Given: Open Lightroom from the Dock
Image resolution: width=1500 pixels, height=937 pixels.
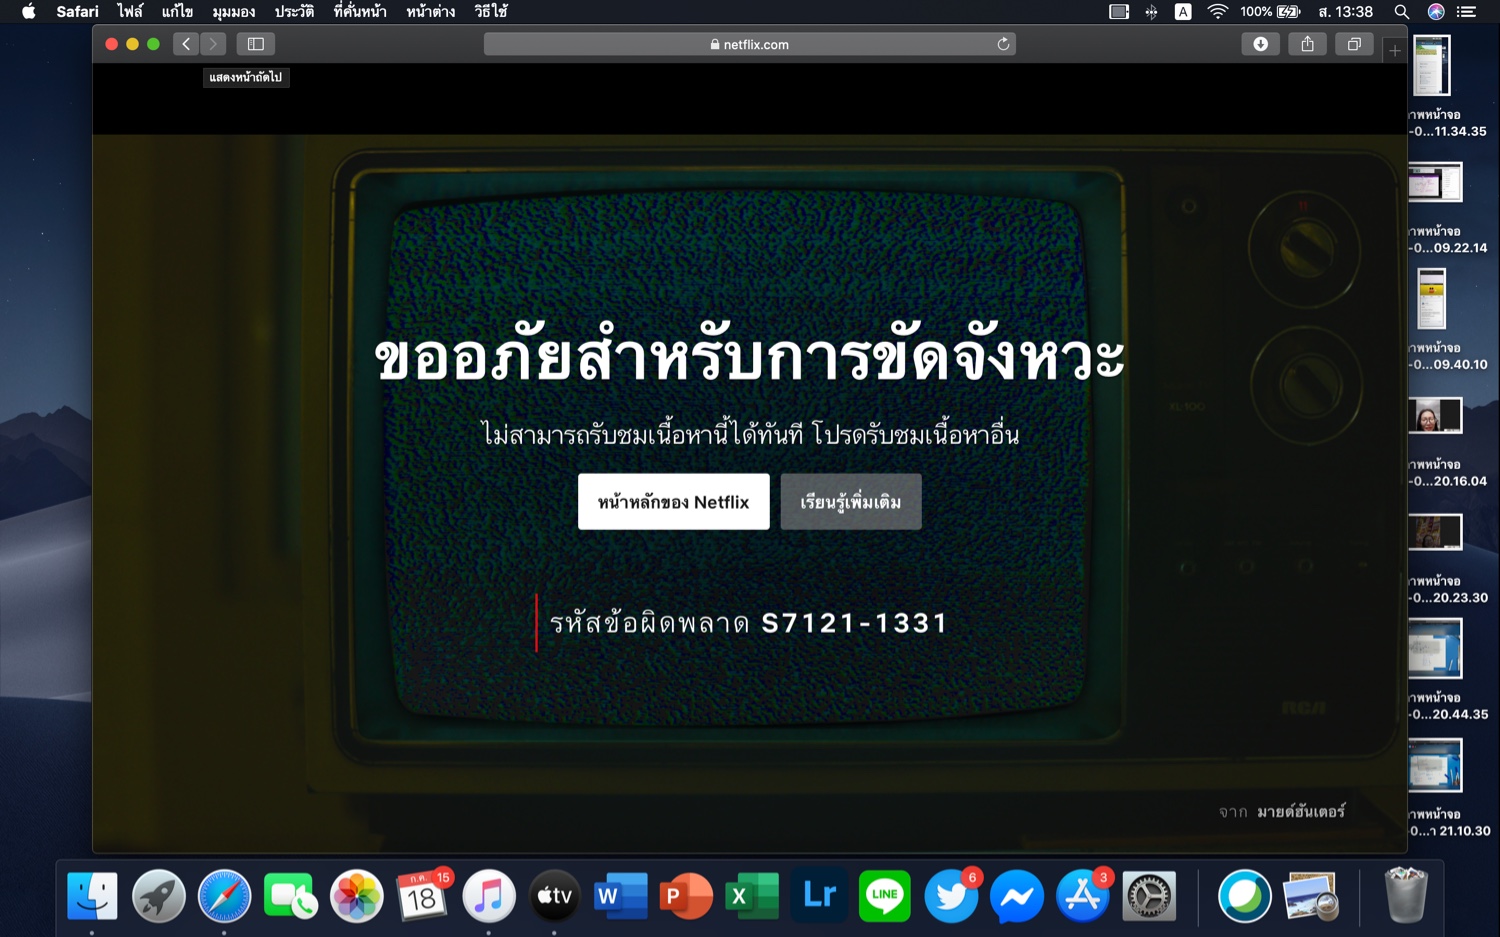Looking at the screenshot, I should (818, 896).
